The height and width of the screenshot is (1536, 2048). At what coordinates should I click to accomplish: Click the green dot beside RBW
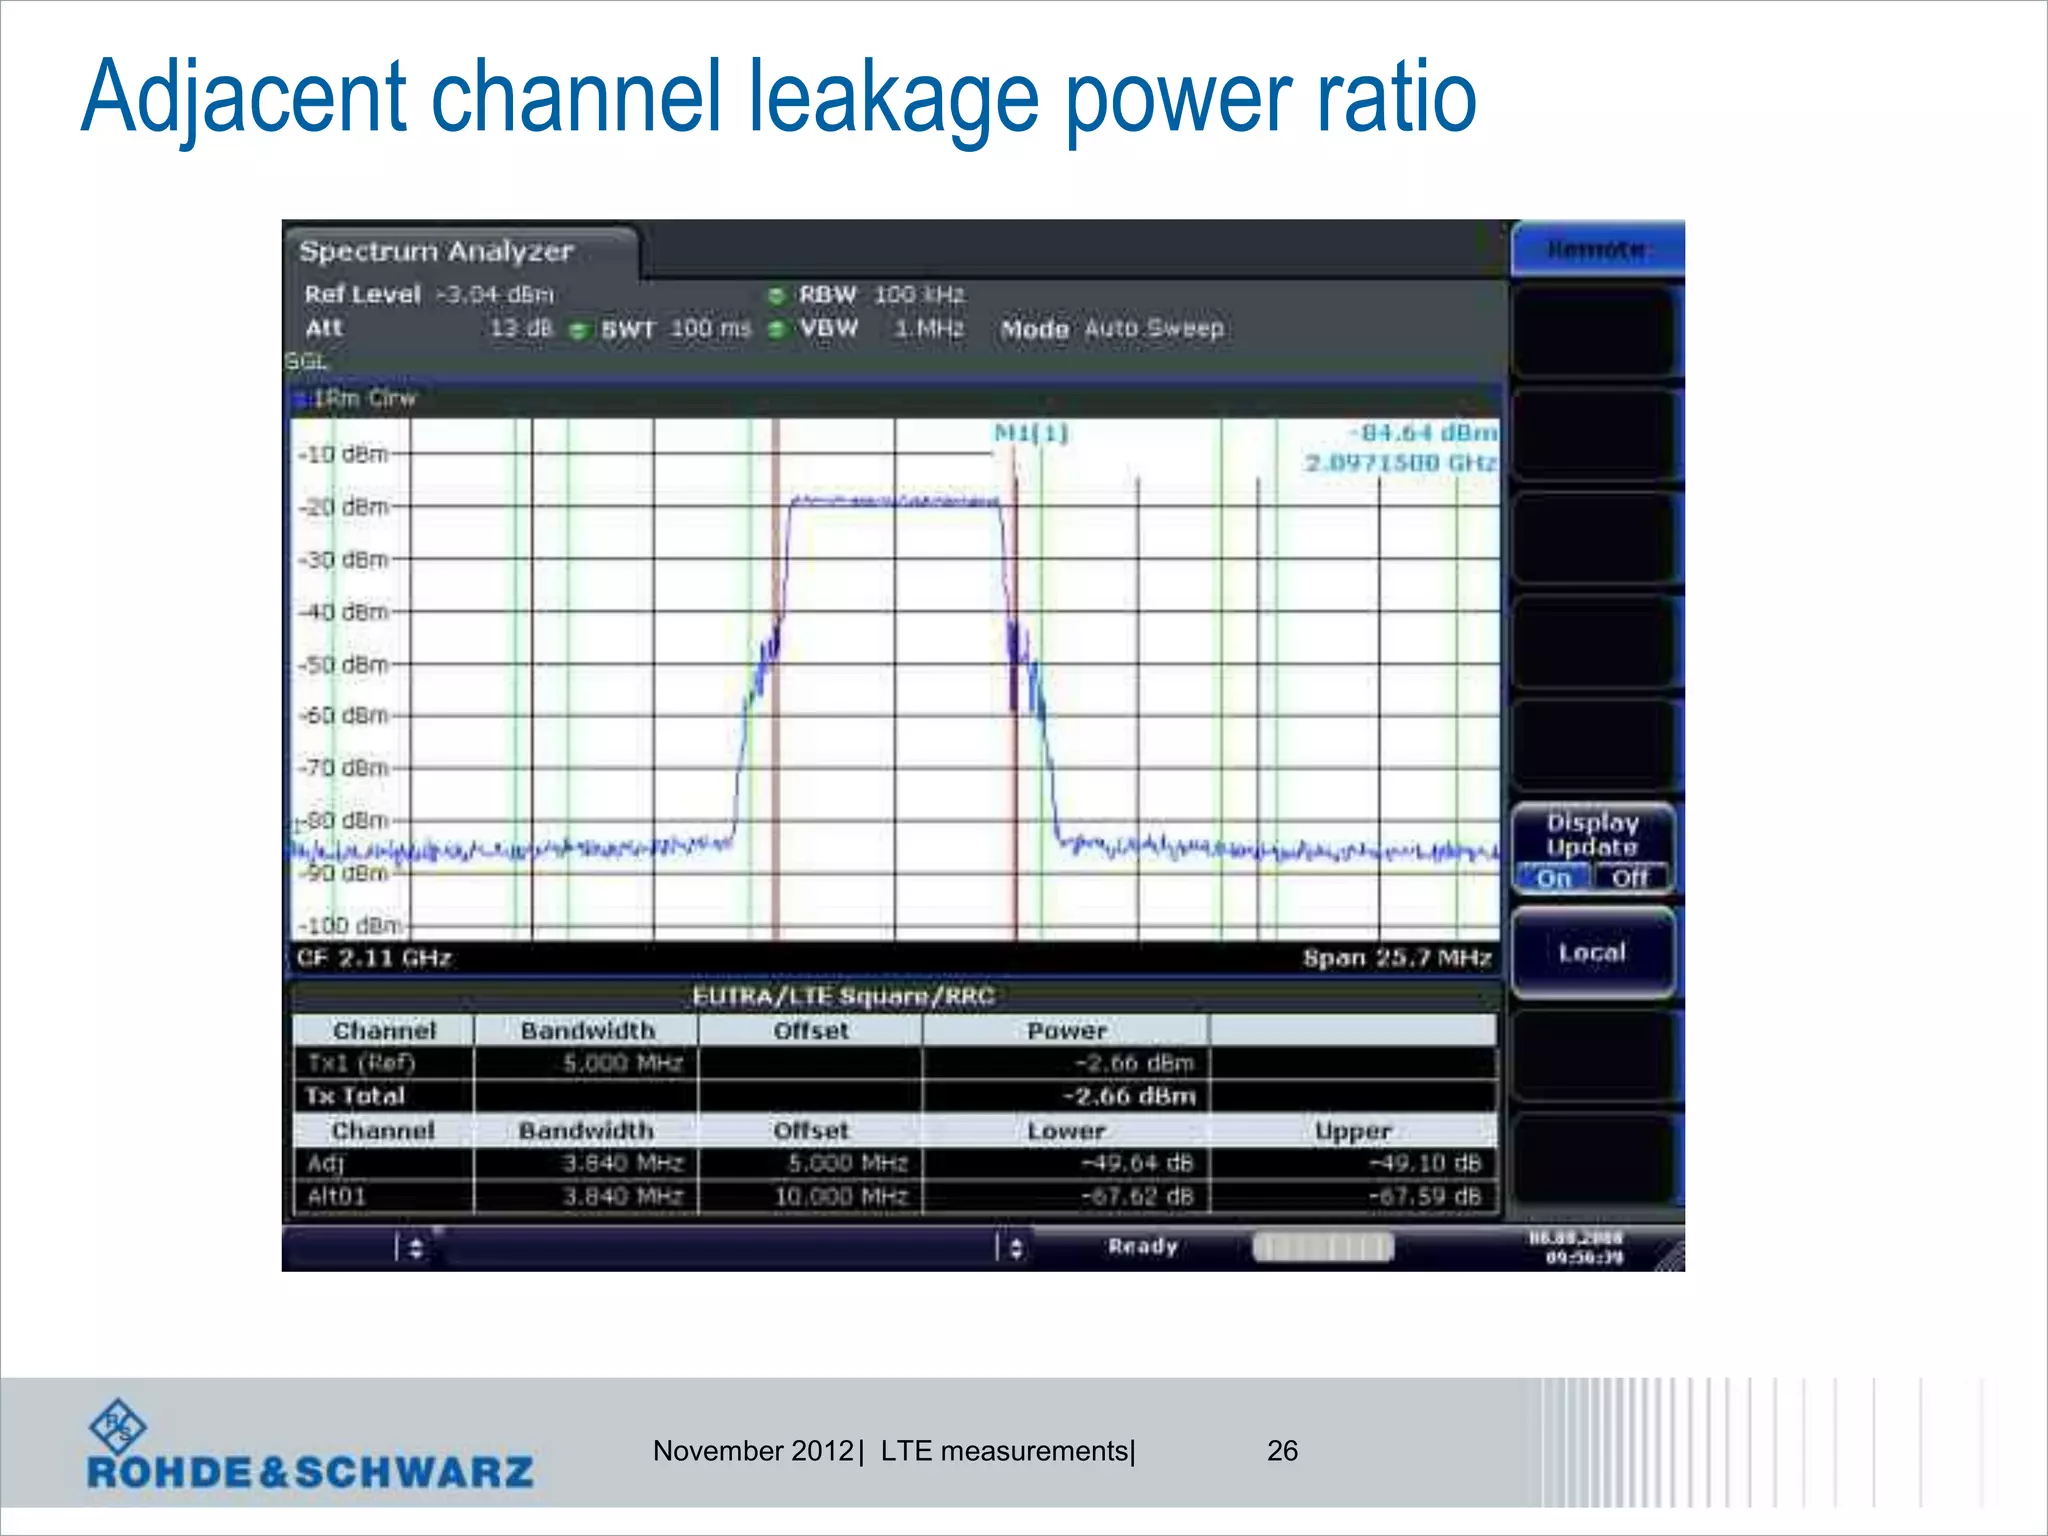[x=776, y=296]
